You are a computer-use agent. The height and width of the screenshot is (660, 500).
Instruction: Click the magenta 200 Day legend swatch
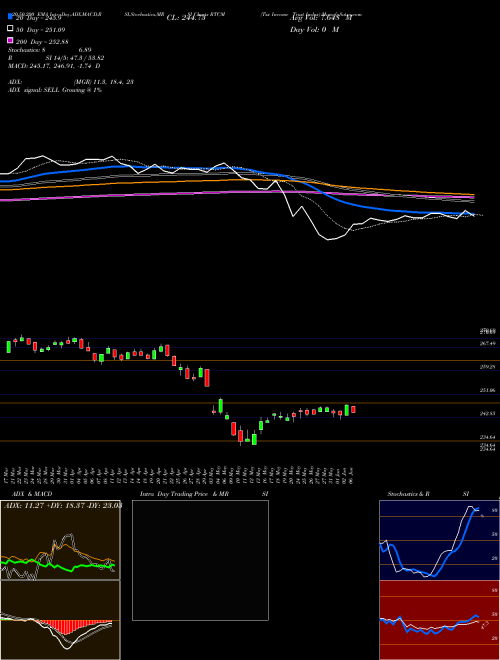tap(10, 41)
